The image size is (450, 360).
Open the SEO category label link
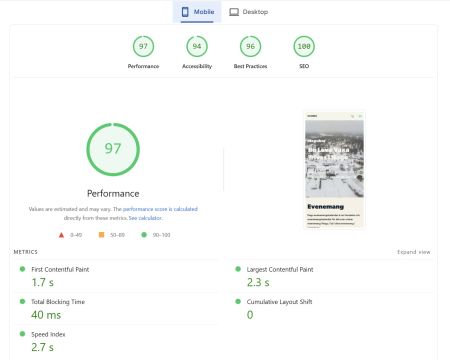point(304,66)
